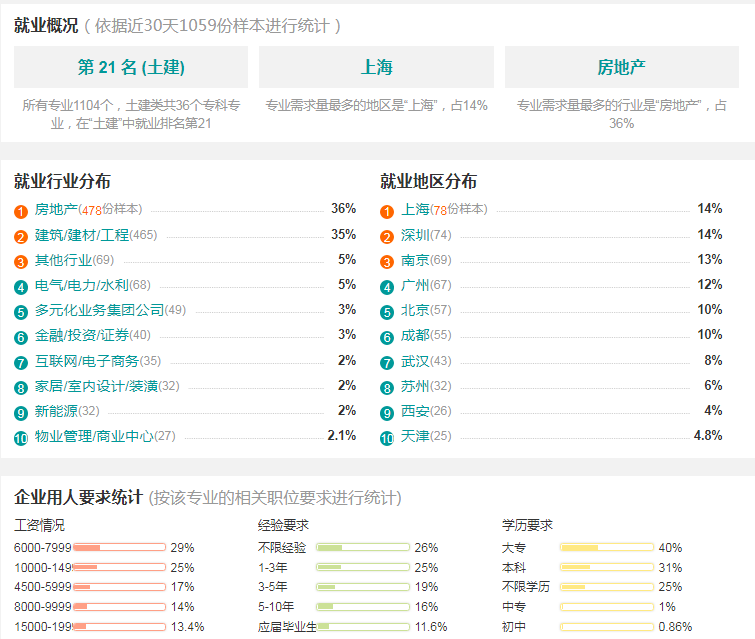The height and width of the screenshot is (639, 755).
Task: Click the 13% value for 南京
Action: (x=710, y=260)
